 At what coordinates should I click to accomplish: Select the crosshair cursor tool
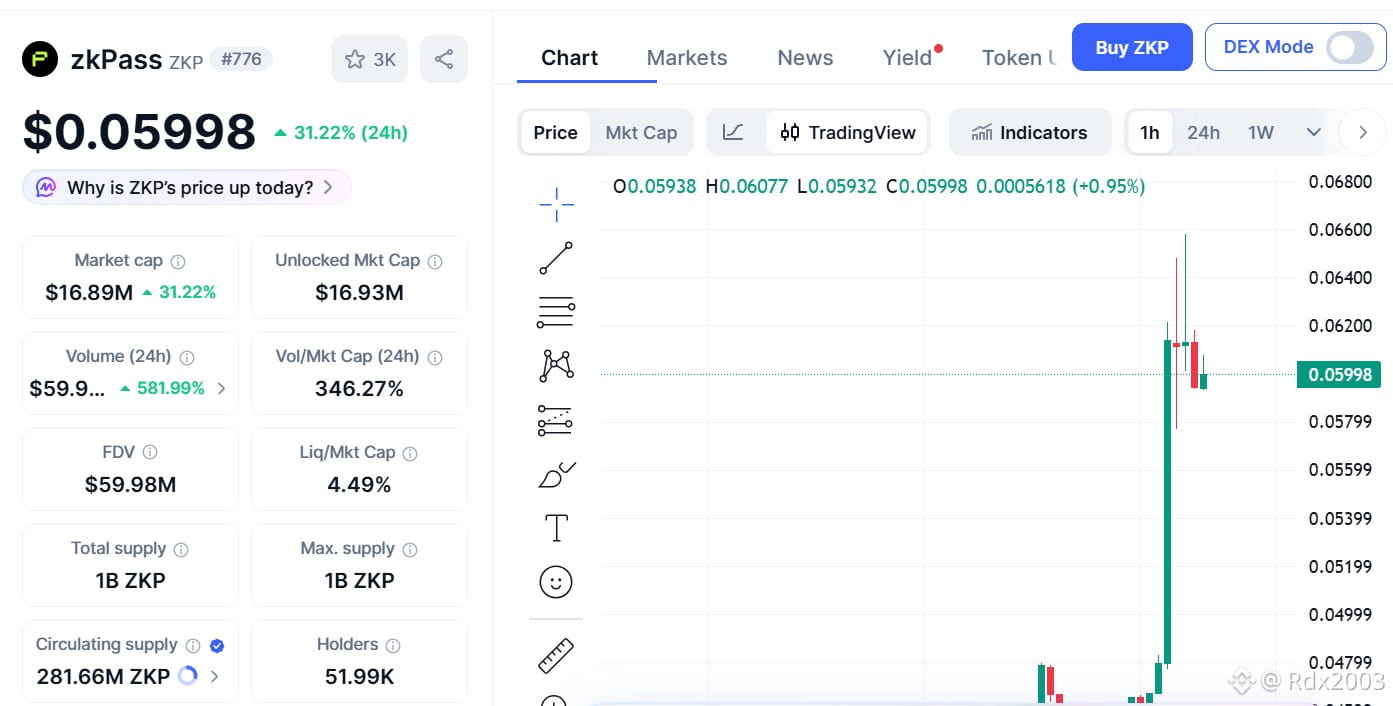click(556, 204)
